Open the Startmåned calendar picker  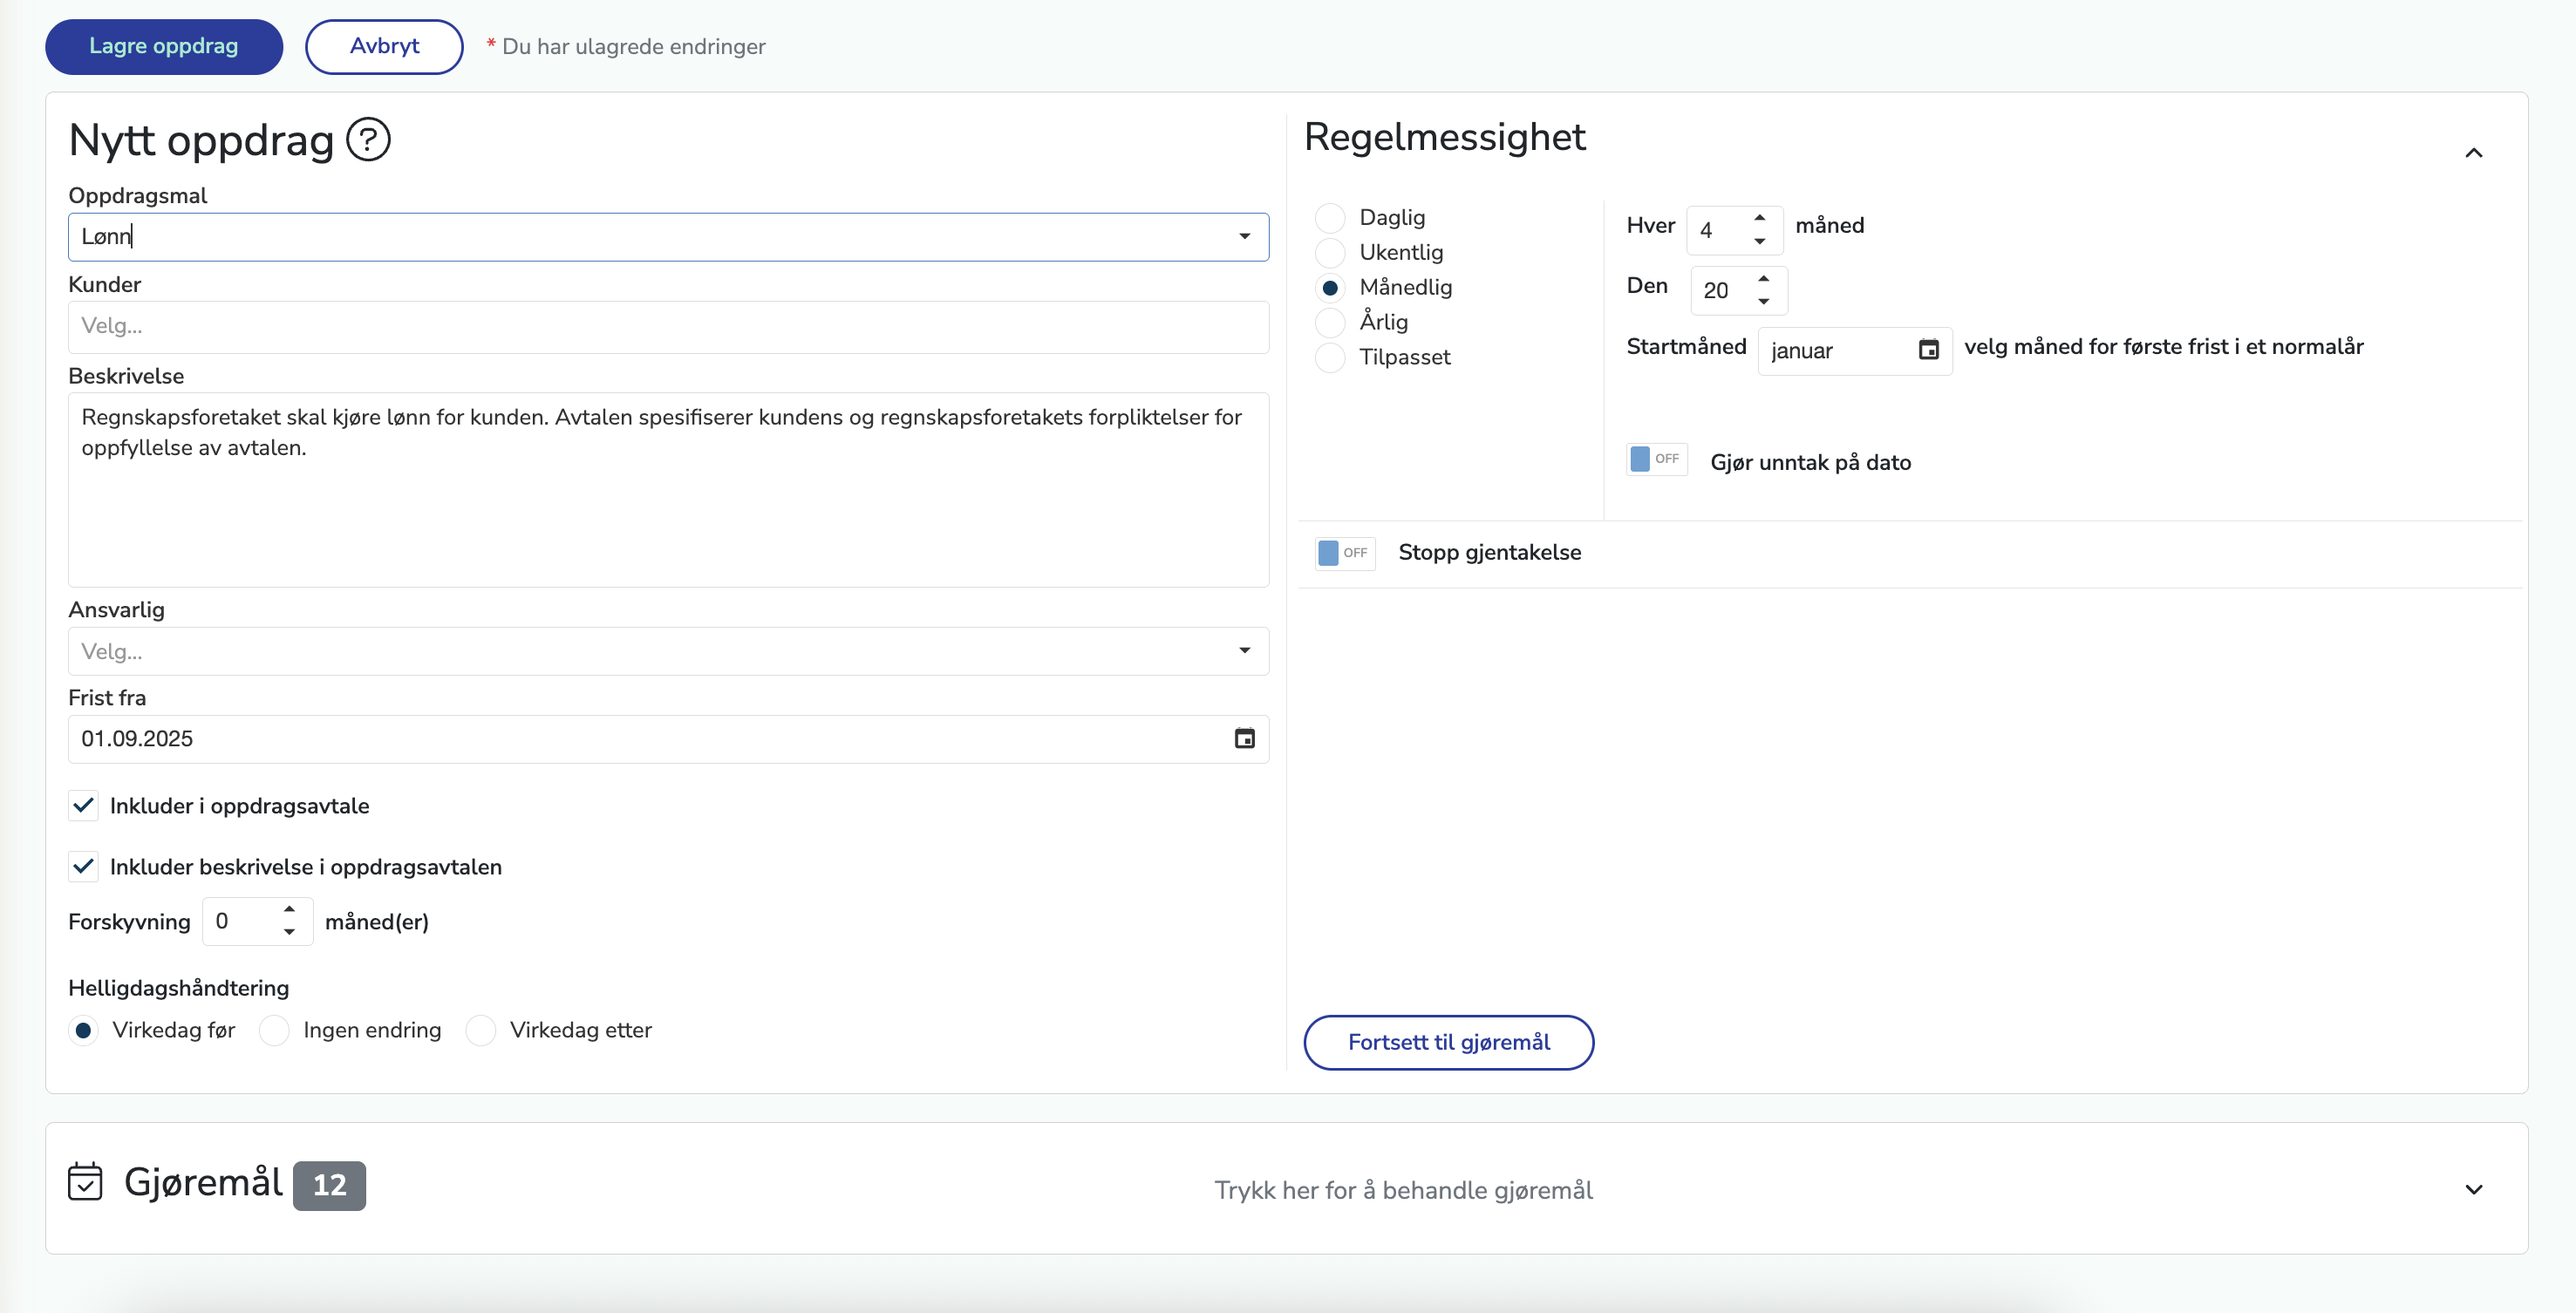pyautogui.click(x=1928, y=350)
